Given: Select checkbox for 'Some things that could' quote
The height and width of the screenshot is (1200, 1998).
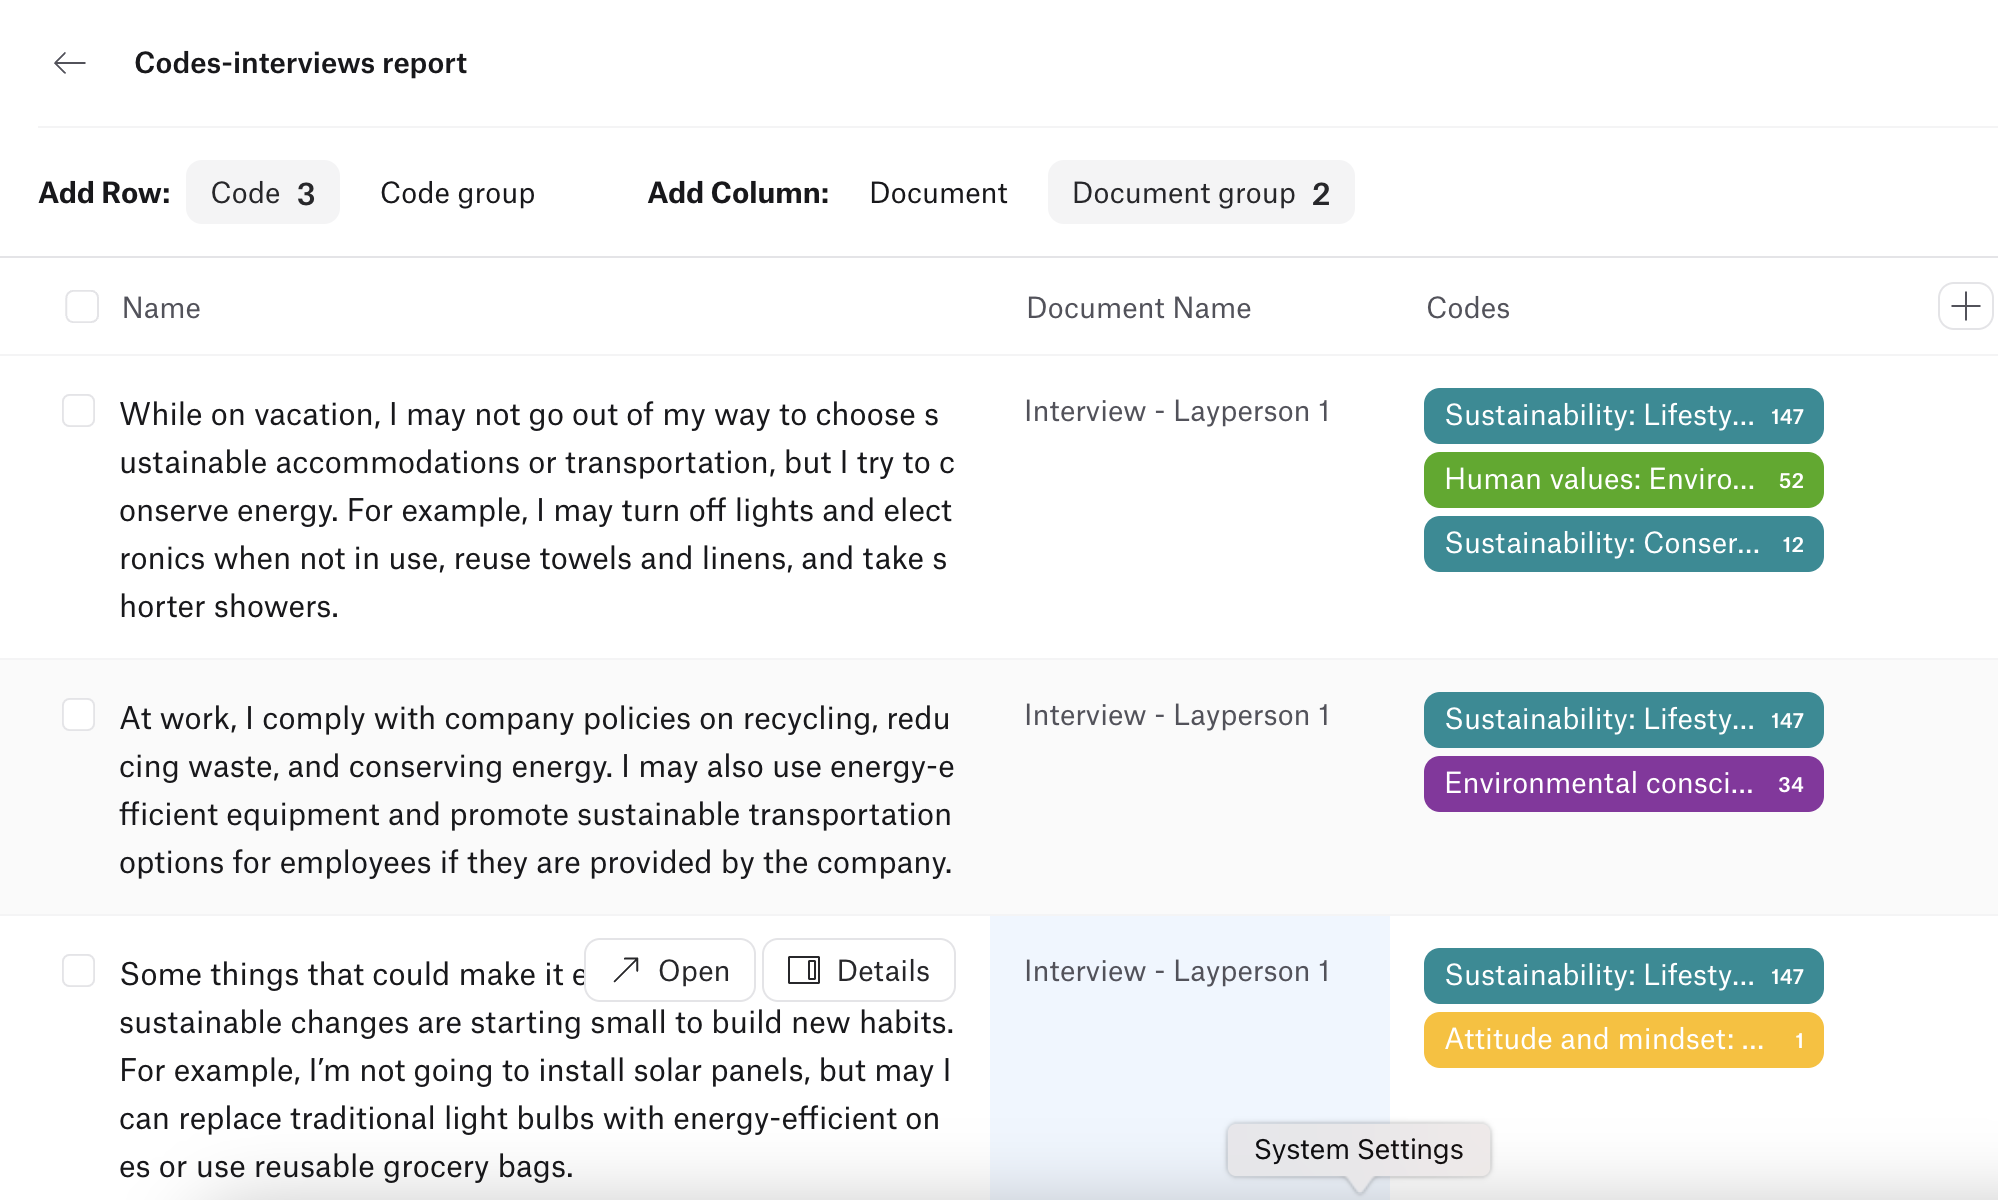Looking at the screenshot, I should coord(79,971).
